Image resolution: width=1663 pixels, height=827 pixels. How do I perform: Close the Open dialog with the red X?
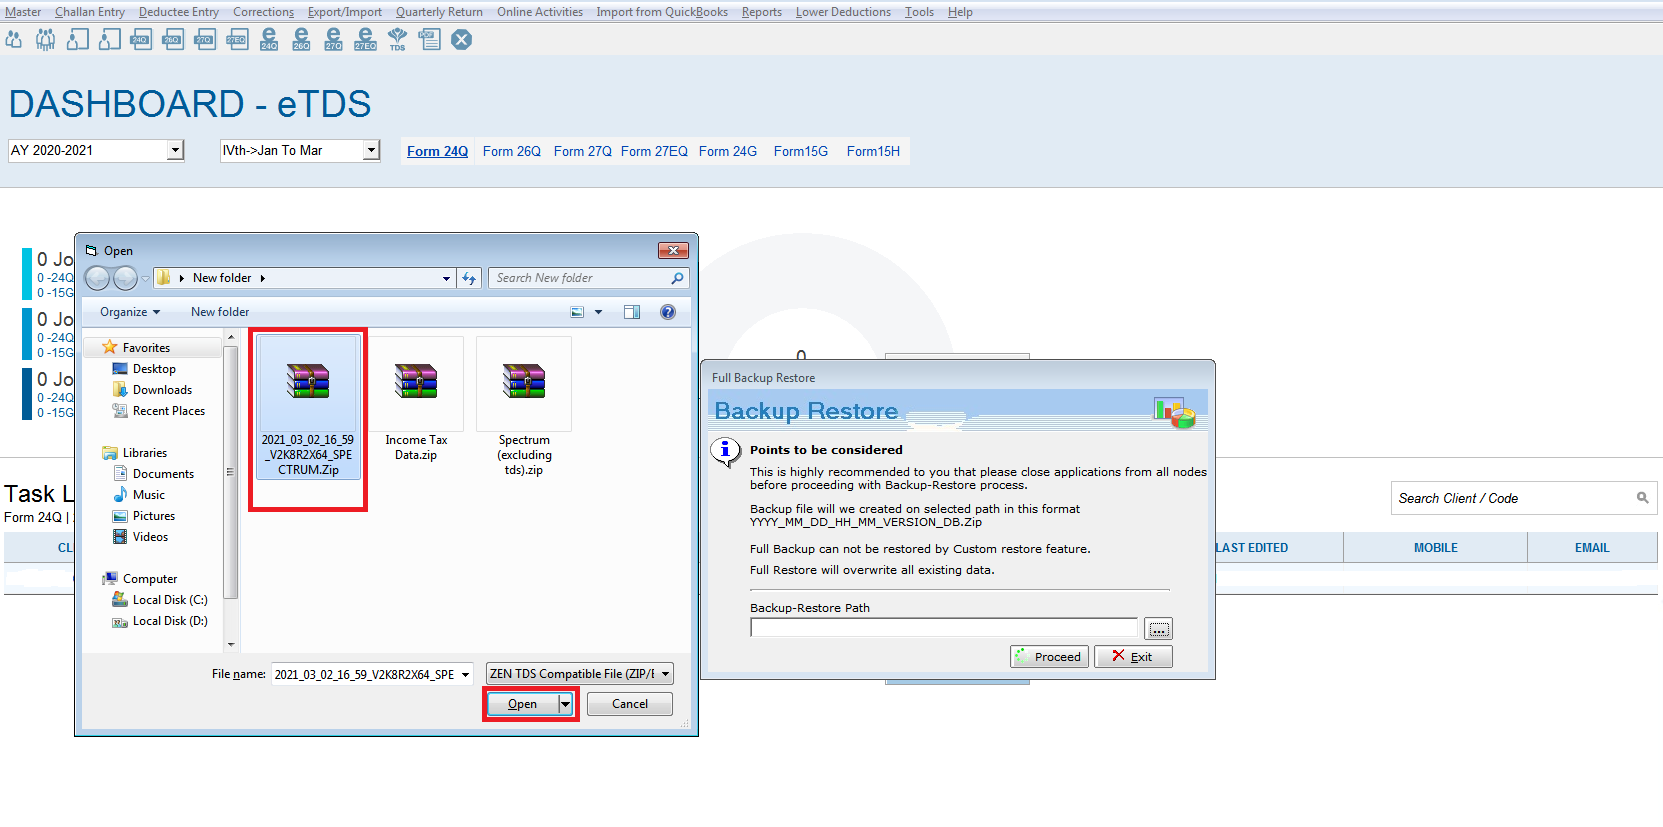(x=673, y=250)
